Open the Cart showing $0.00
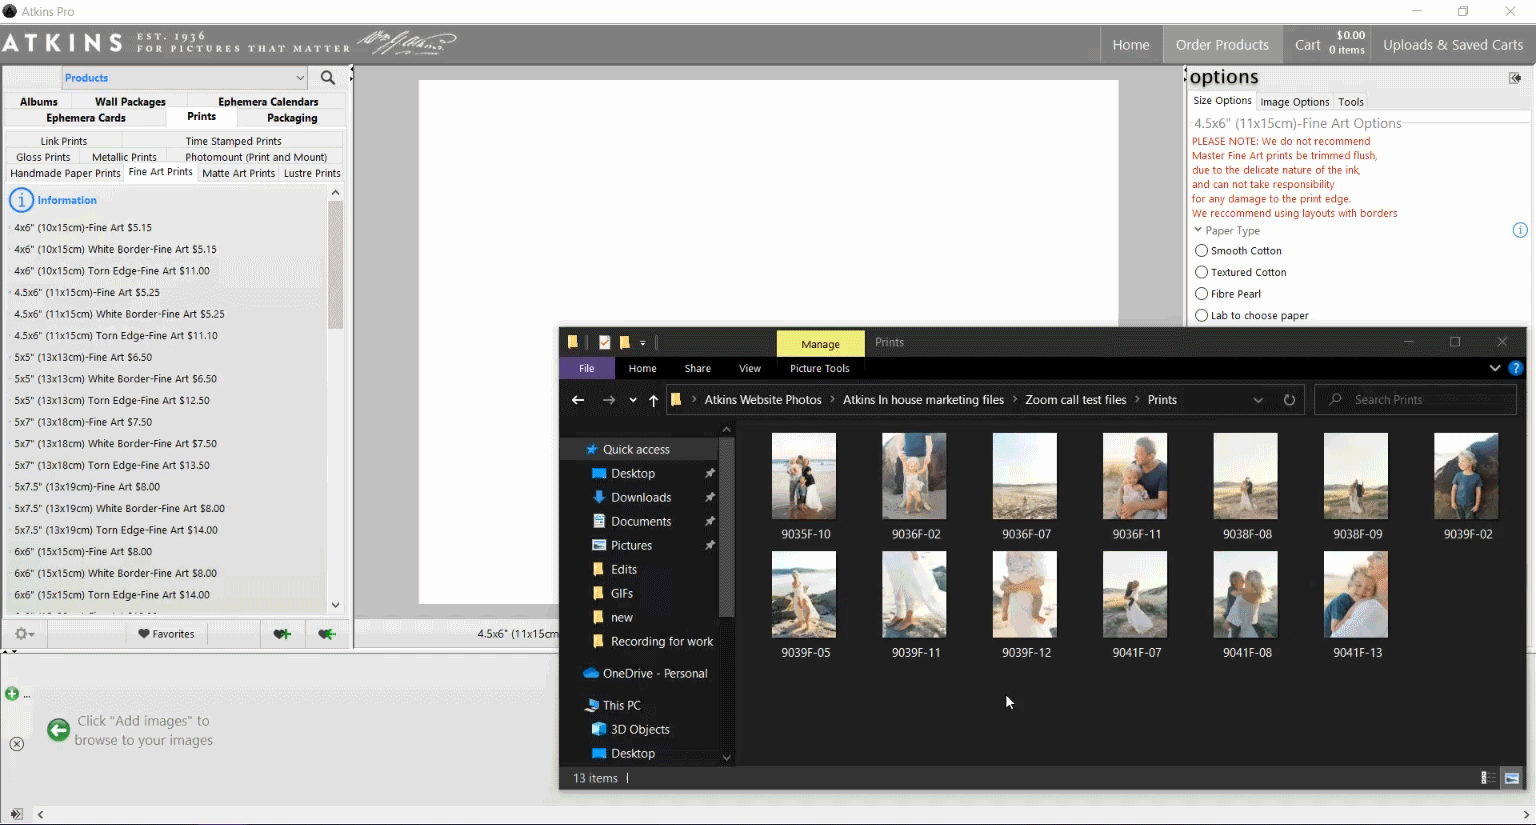The width and height of the screenshot is (1536, 825). [1329, 45]
